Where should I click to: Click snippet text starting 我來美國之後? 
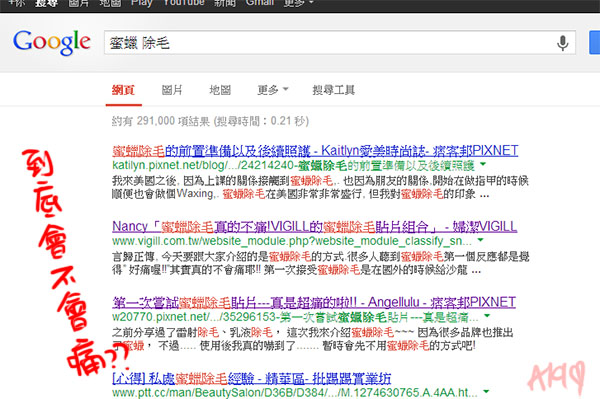pyautogui.click(x=320, y=187)
